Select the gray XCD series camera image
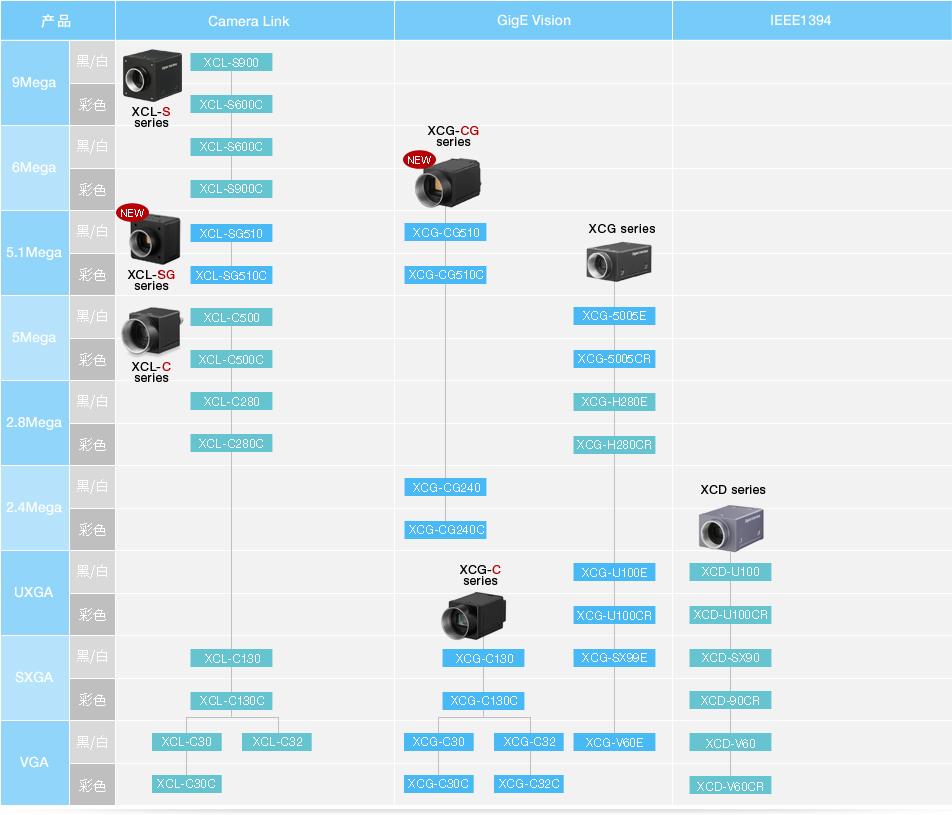The image size is (952, 815). click(x=732, y=528)
